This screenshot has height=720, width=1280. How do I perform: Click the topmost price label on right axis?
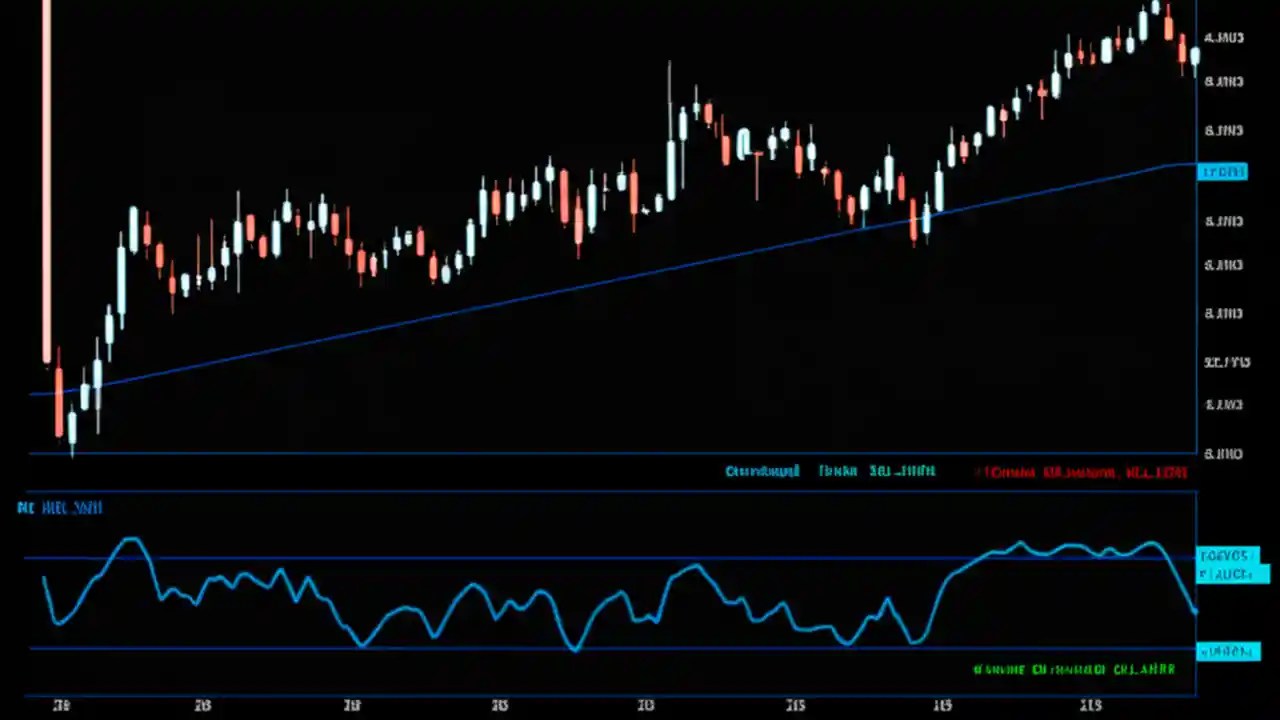tap(1224, 37)
